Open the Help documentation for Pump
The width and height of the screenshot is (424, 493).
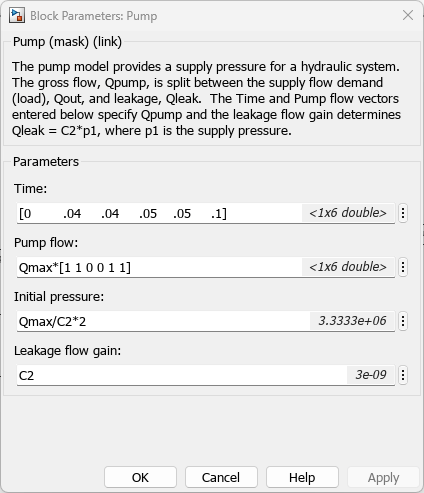tap(302, 477)
